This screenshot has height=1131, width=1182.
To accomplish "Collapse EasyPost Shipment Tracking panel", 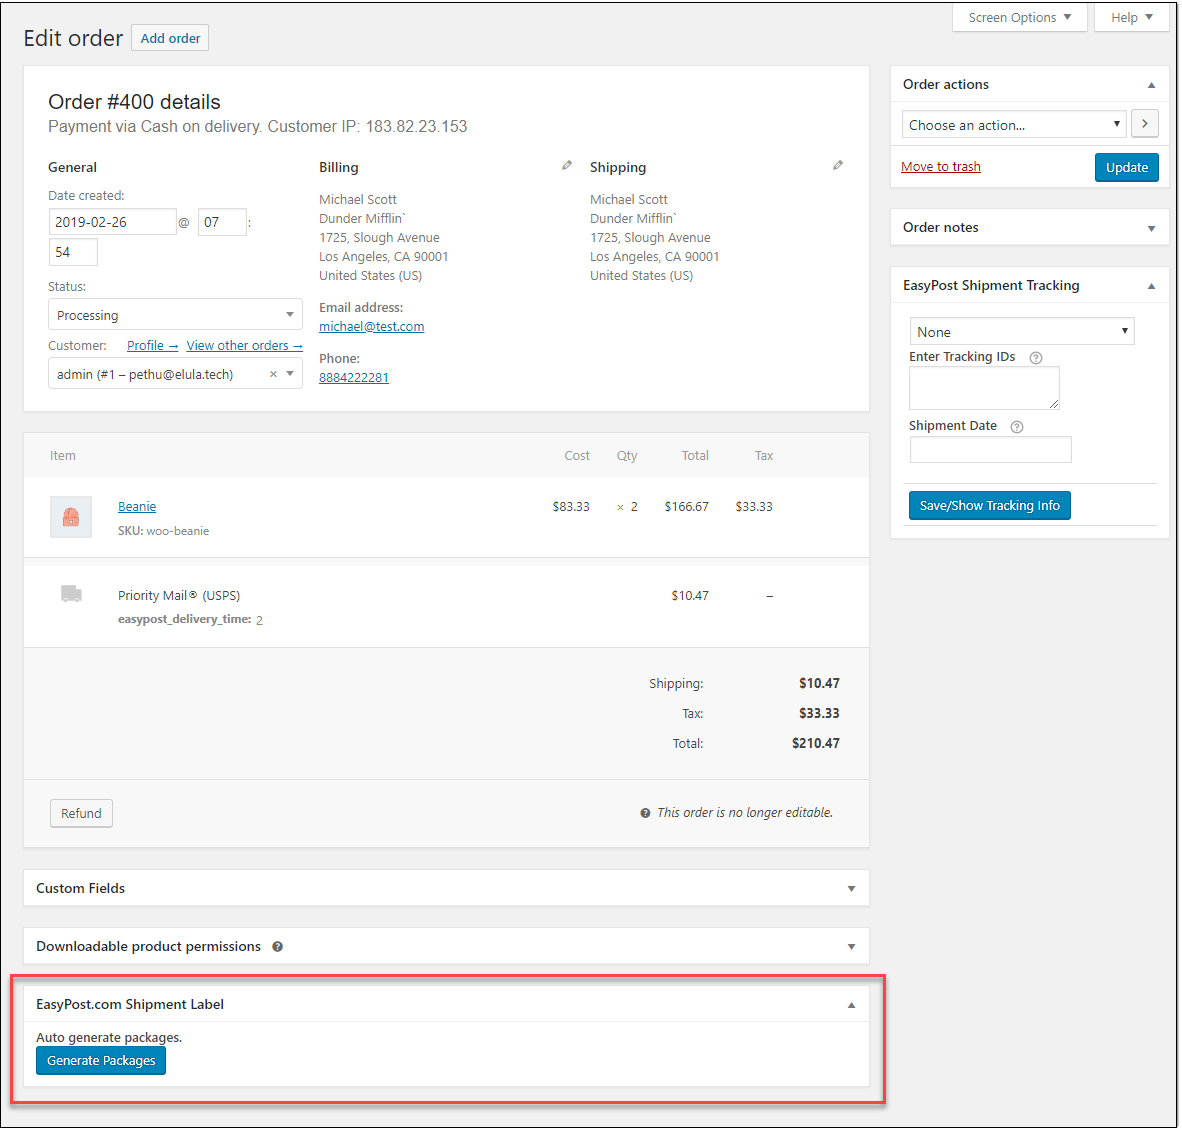I will (x=1151, y=287).
